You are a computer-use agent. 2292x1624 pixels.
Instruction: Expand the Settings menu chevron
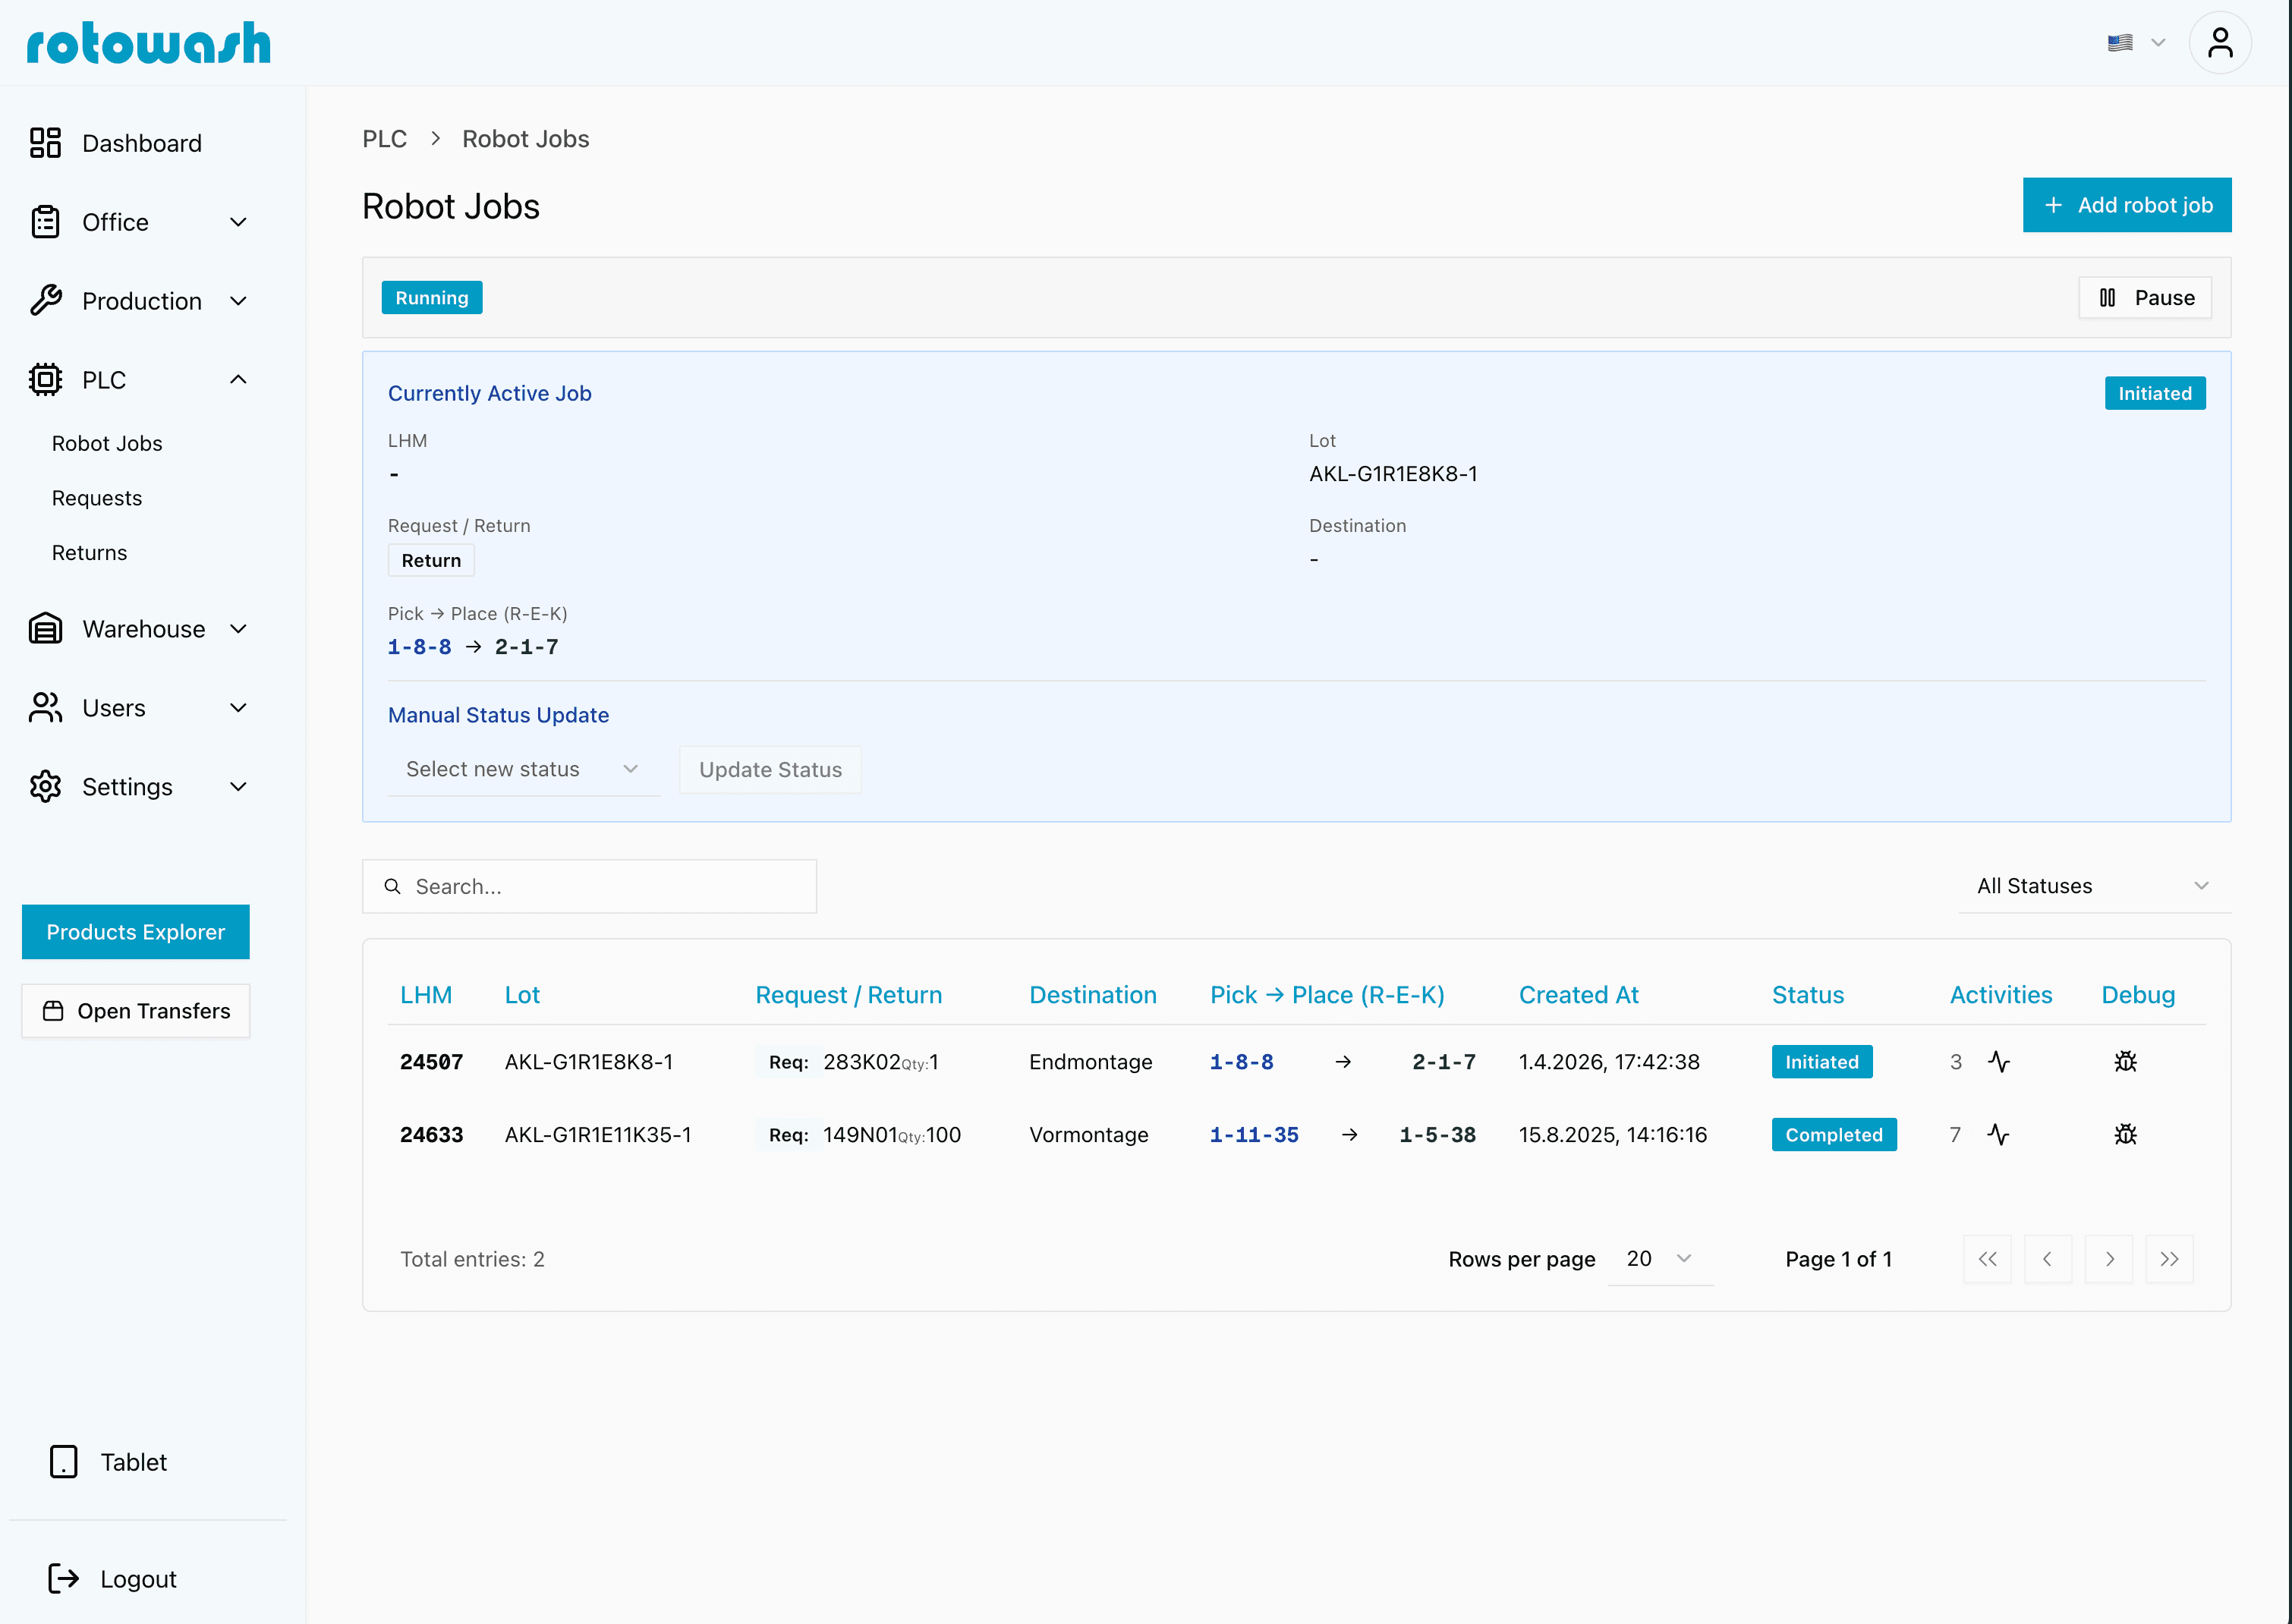click(x=238, y=787)
